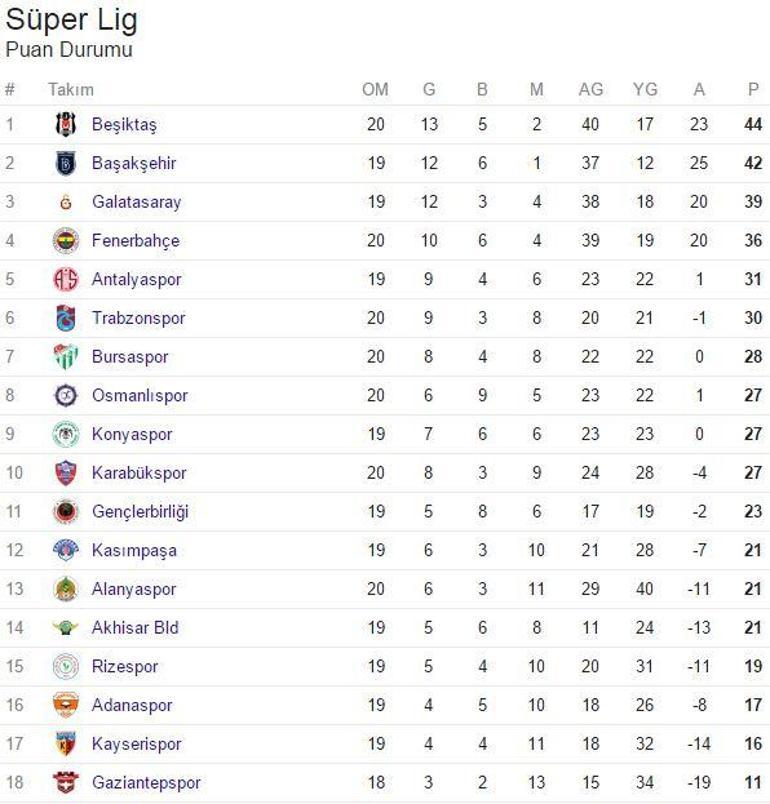Select the Gençlerbirliği team name
Image resolution: width=770 pixels, height=804 pixels.
point(139,512)
